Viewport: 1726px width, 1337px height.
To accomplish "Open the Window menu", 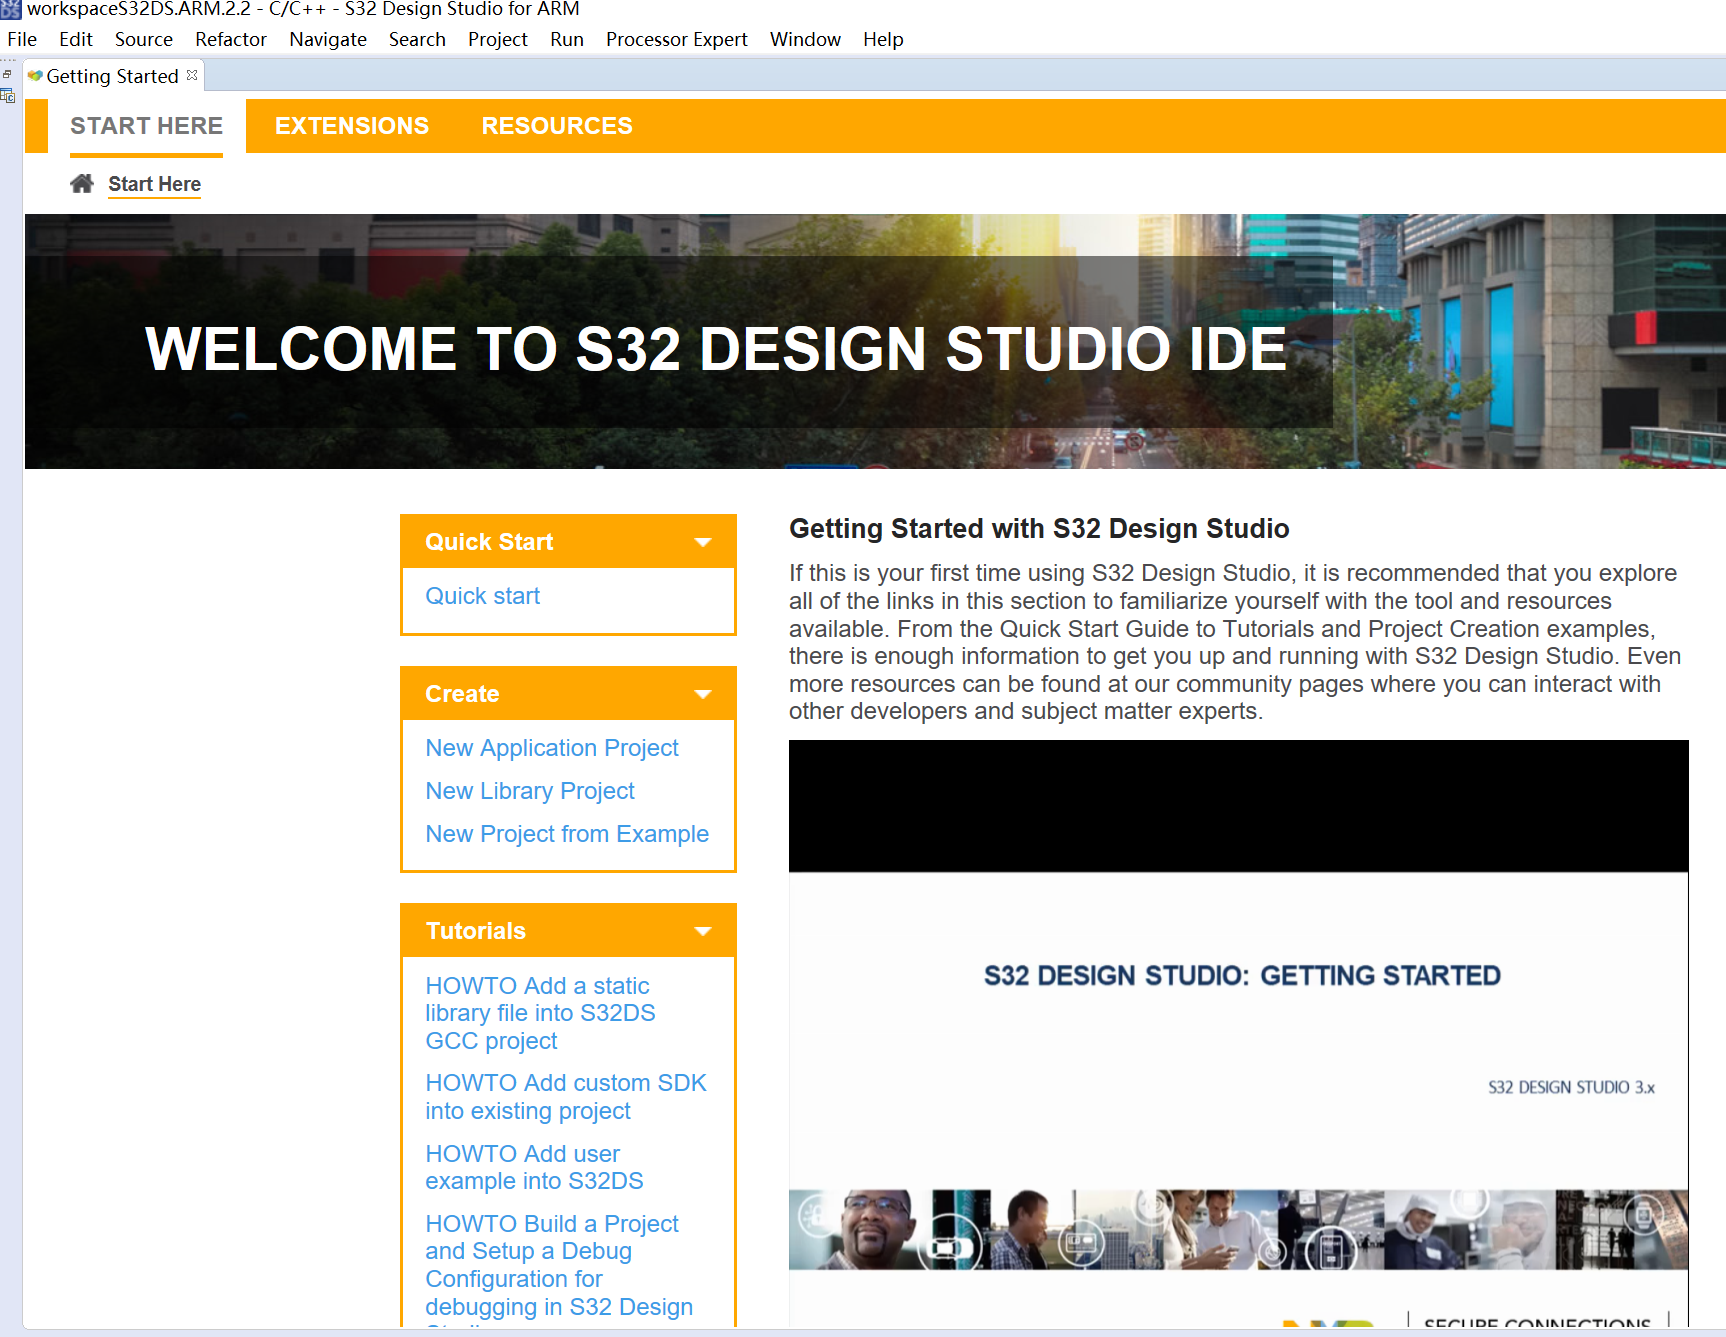I will pos(805,39).
